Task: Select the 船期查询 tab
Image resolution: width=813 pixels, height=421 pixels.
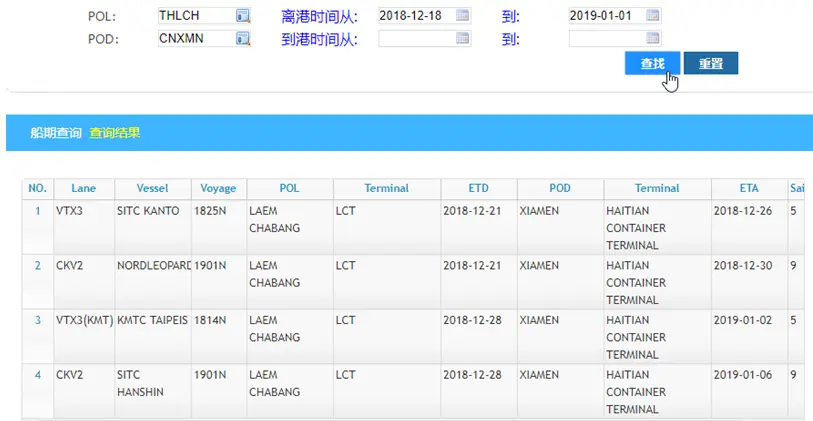Action: pos(56,133)
